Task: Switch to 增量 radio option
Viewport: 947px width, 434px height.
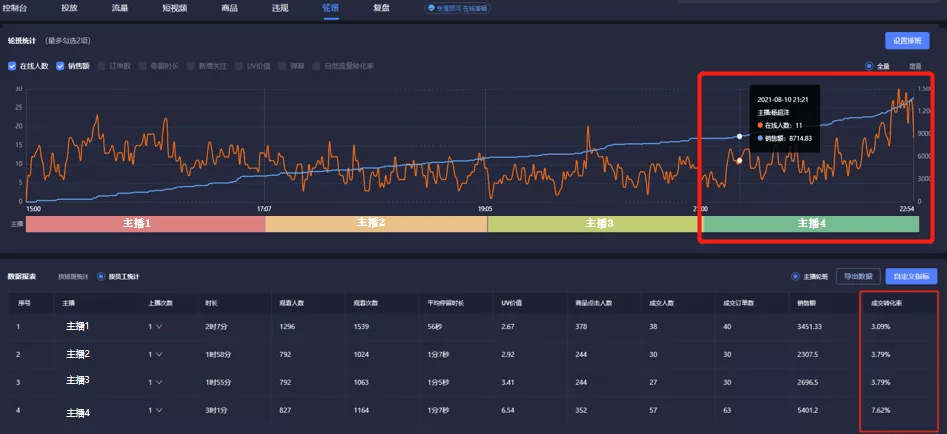Action: point(914,66)
